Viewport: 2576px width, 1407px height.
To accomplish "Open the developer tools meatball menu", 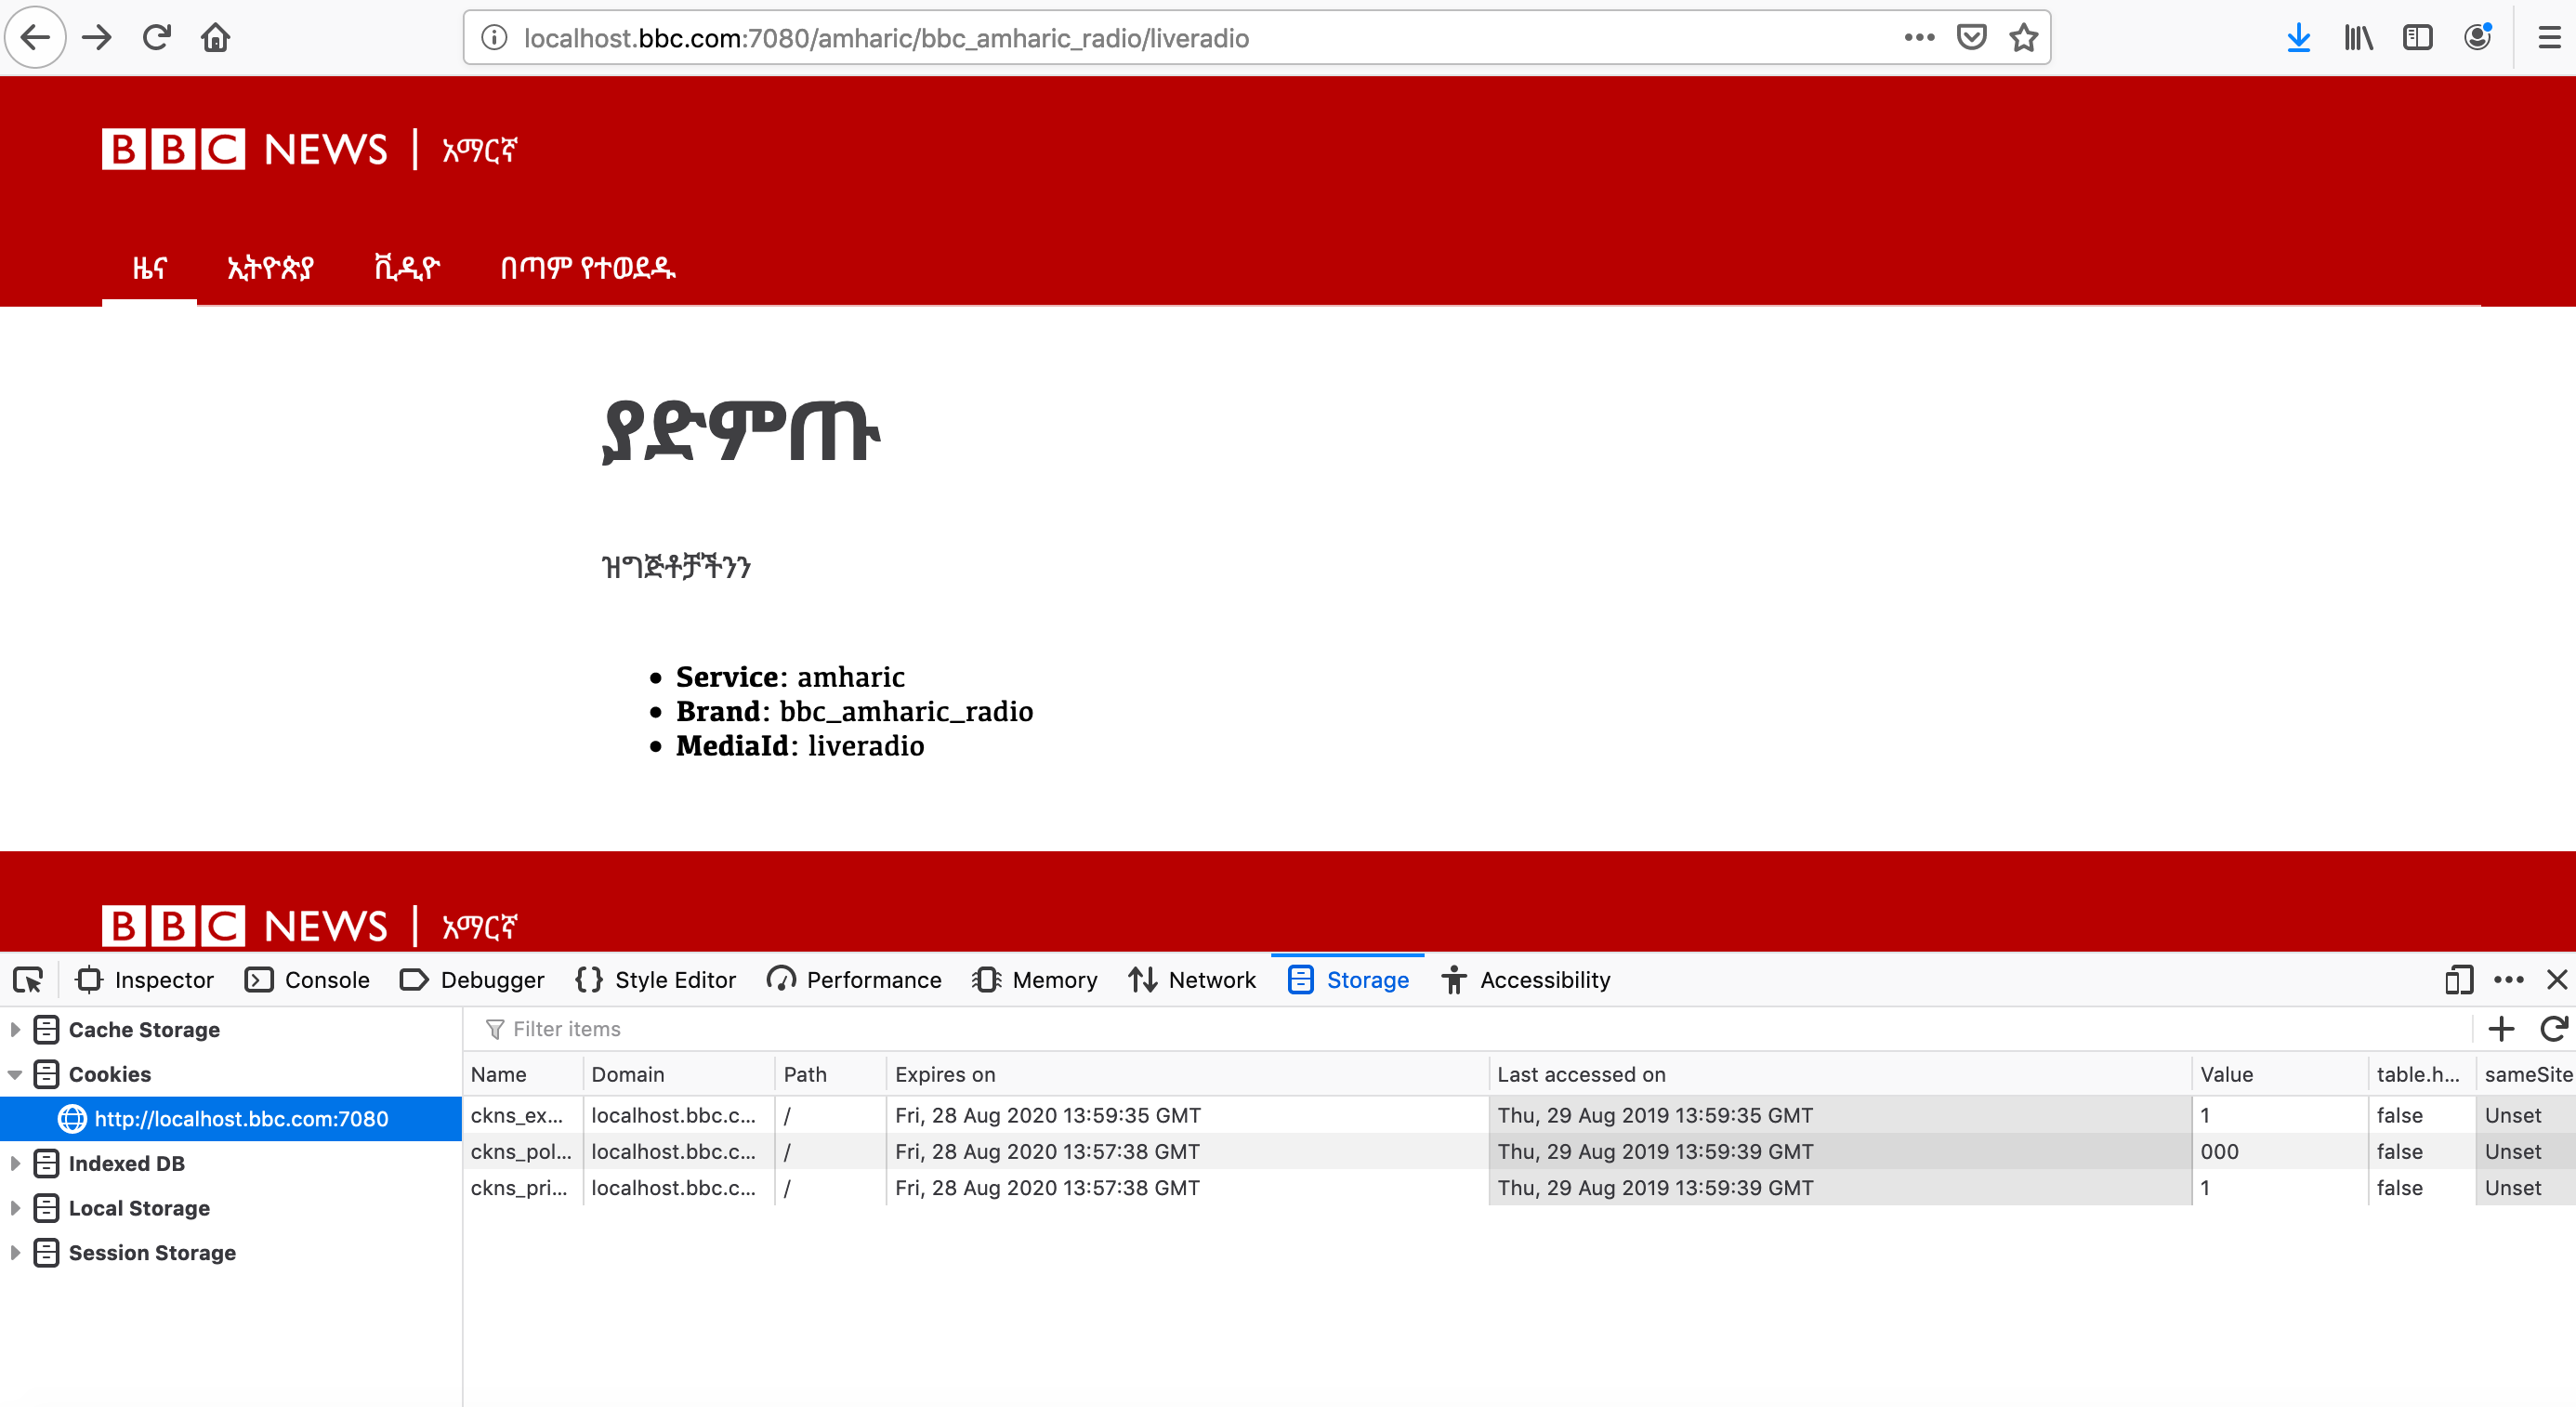I will 2509,980.
